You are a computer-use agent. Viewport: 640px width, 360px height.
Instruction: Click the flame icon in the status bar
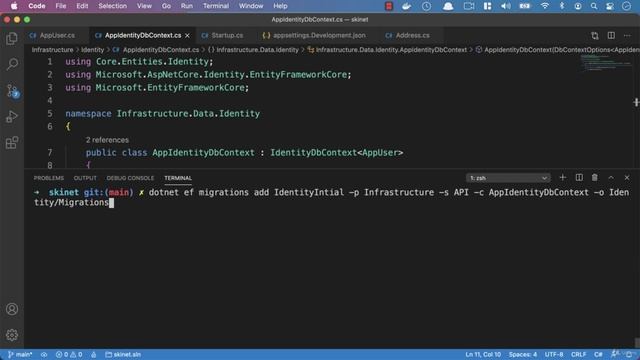93,354
